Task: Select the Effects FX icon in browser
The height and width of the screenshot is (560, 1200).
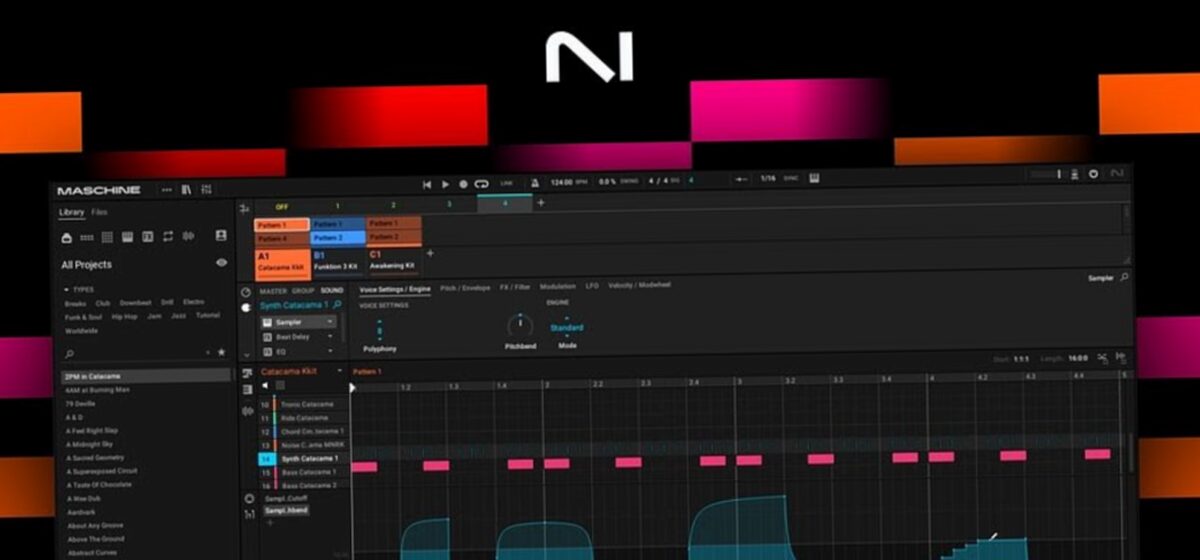Action: pyautogui.click(x=147, y=237)
